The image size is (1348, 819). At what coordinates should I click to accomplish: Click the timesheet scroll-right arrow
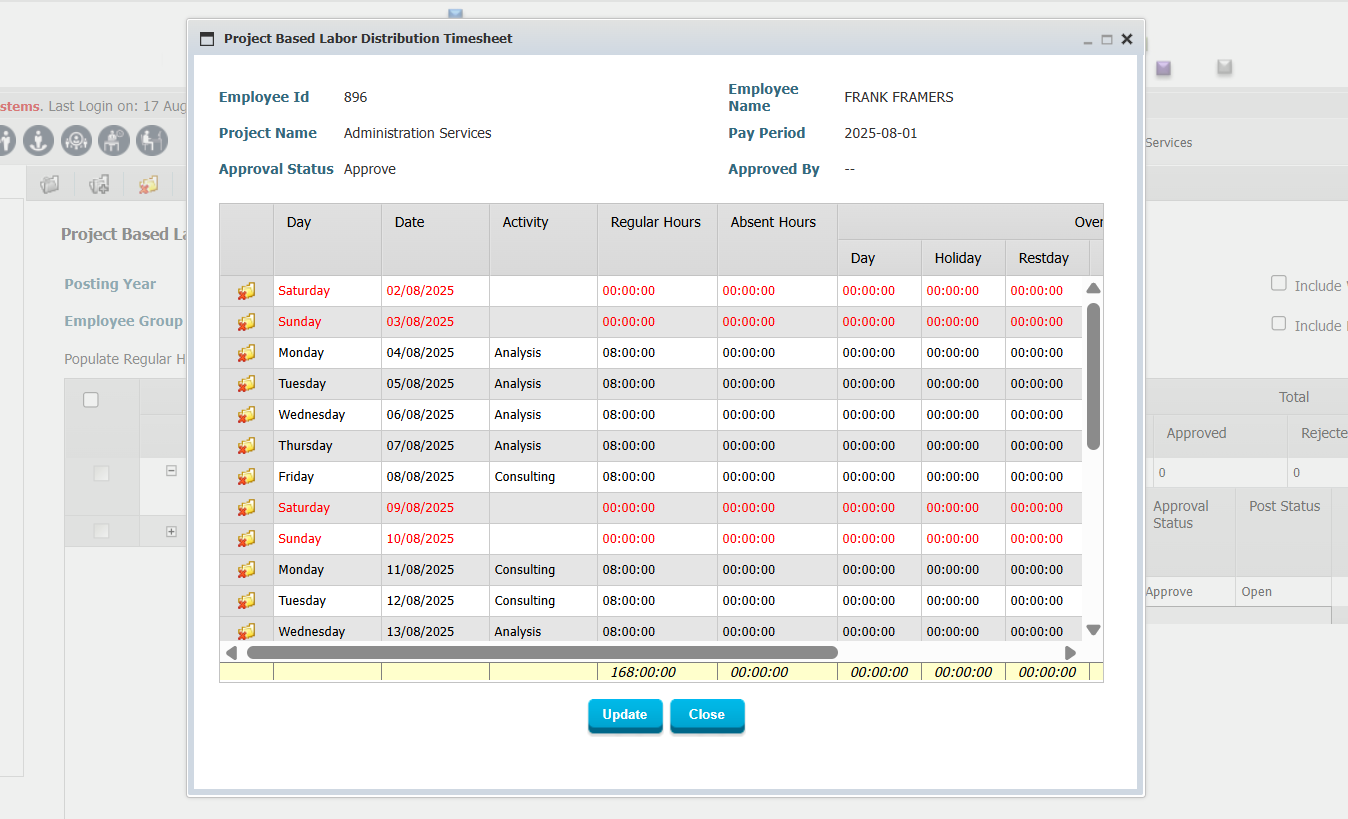tap(1070, 652)
